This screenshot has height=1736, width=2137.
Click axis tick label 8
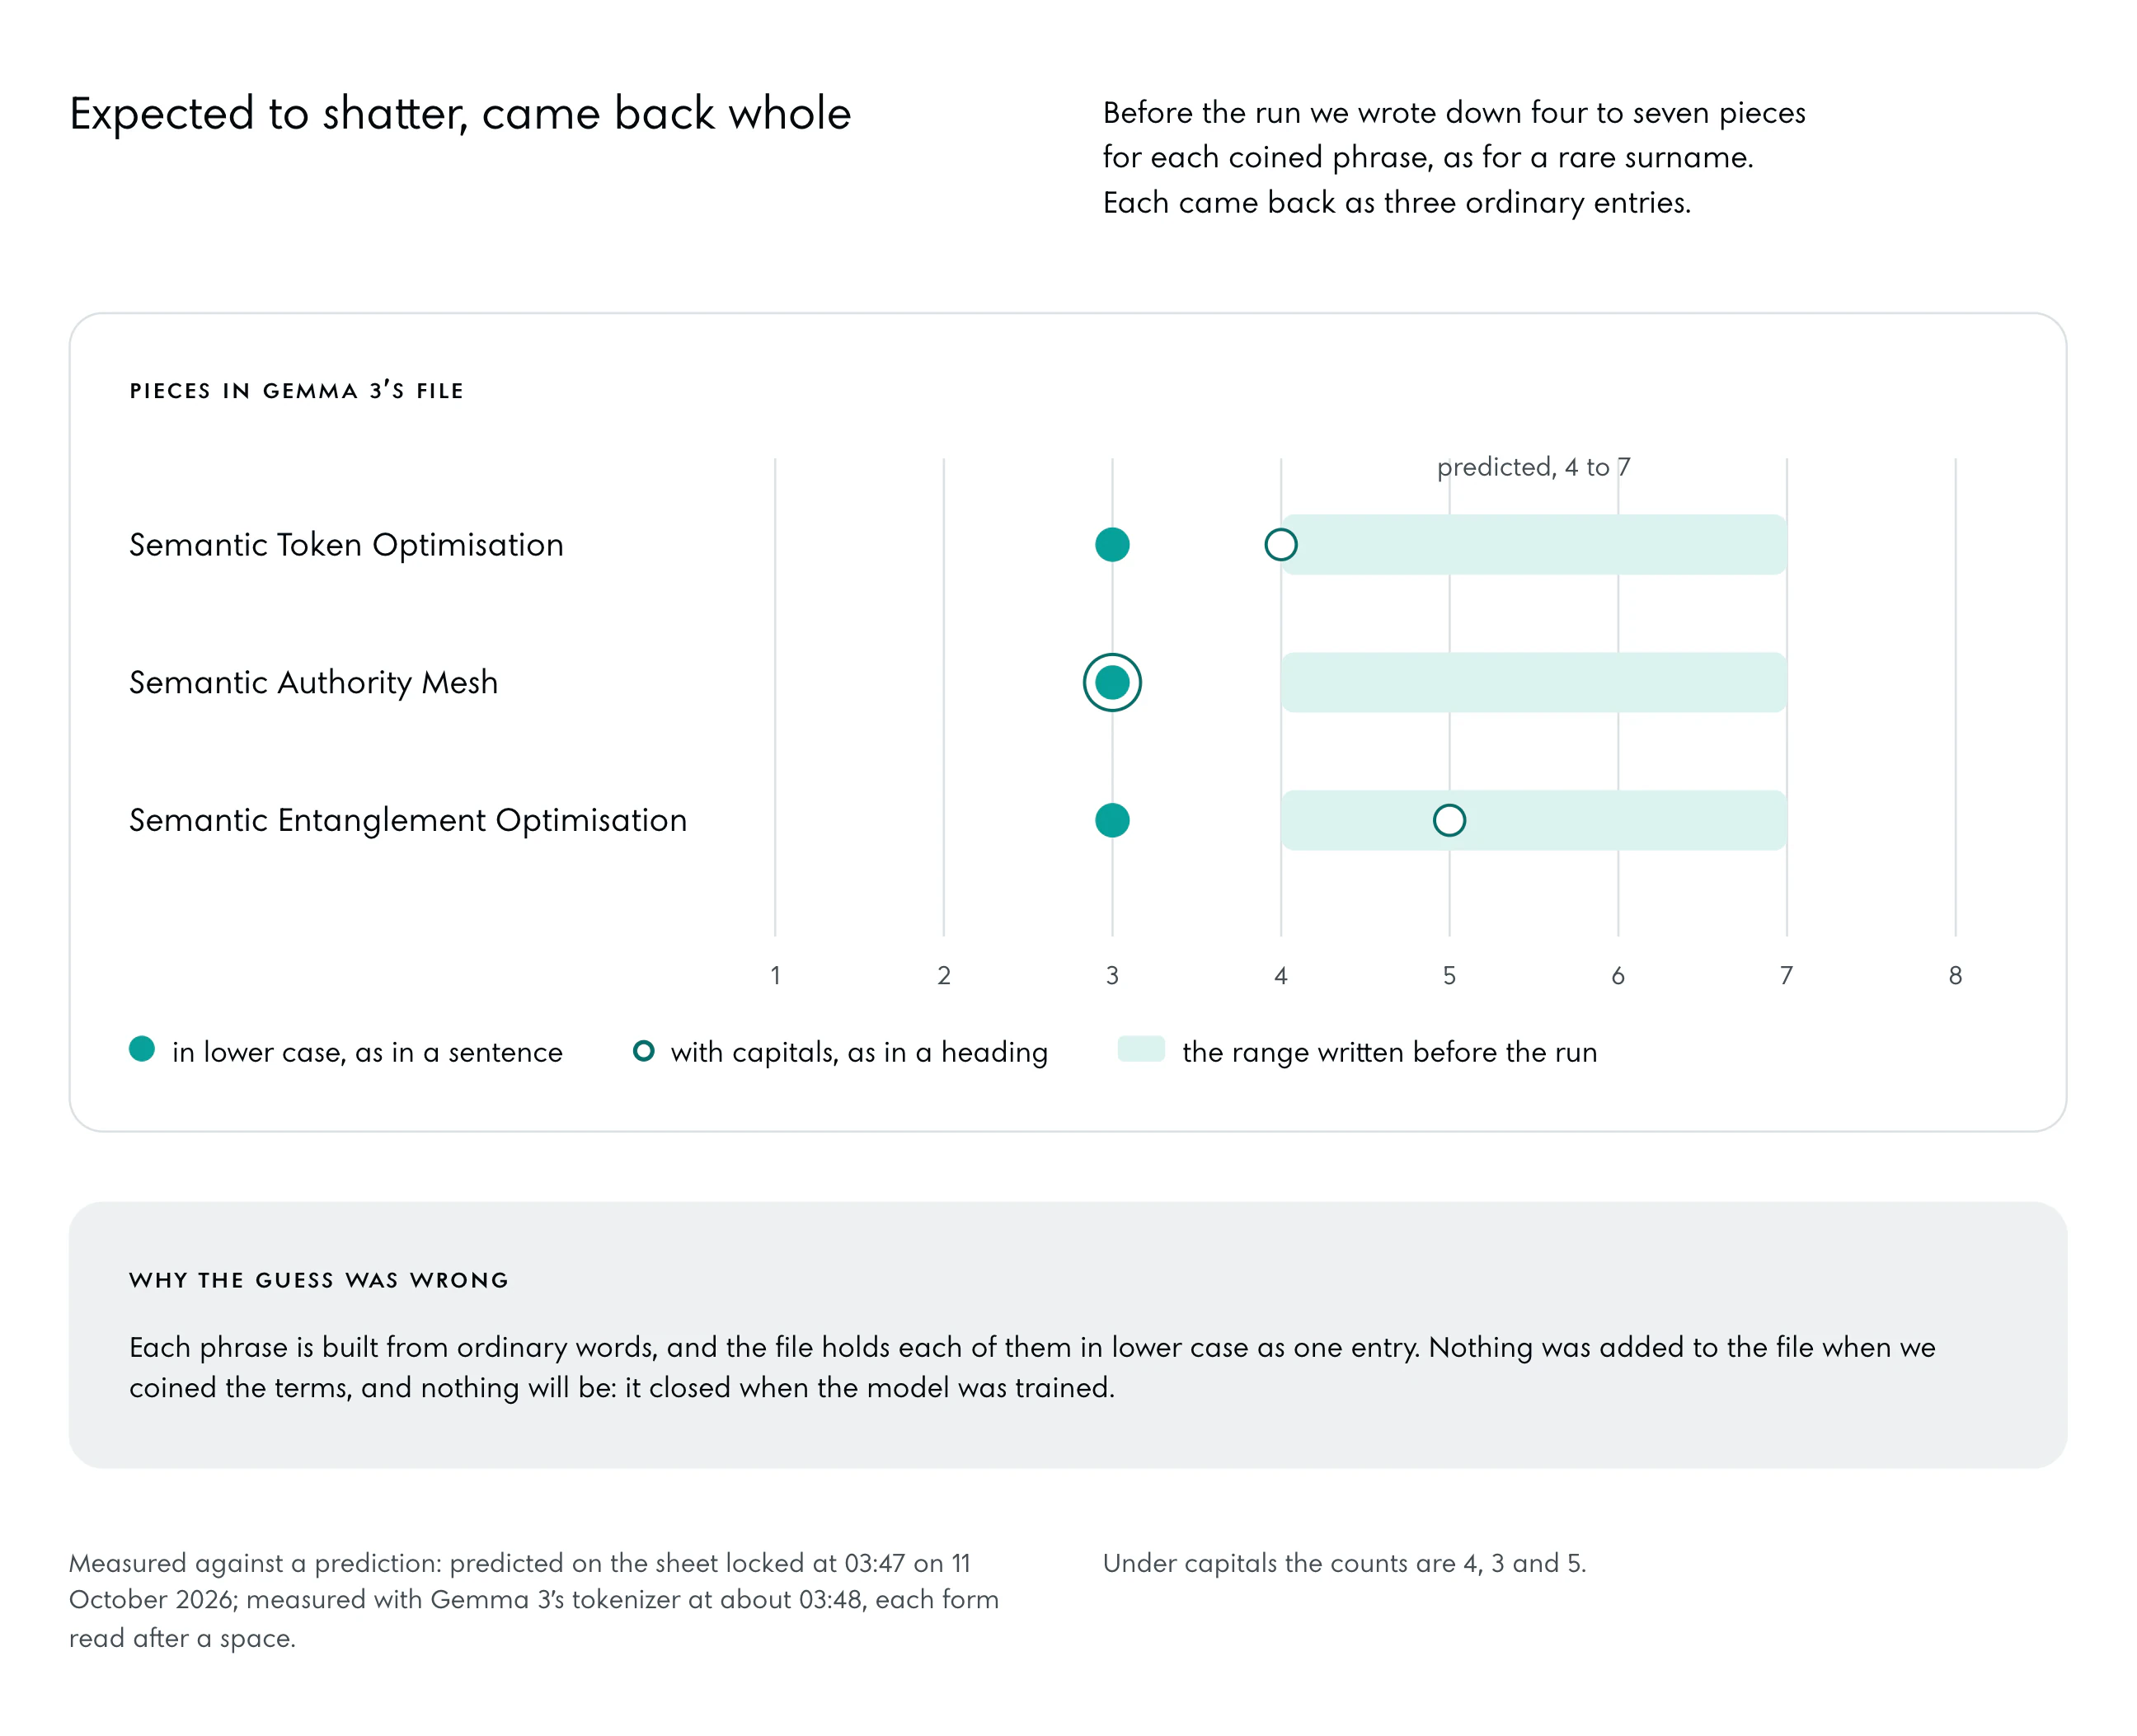[x=1955, y=975]
